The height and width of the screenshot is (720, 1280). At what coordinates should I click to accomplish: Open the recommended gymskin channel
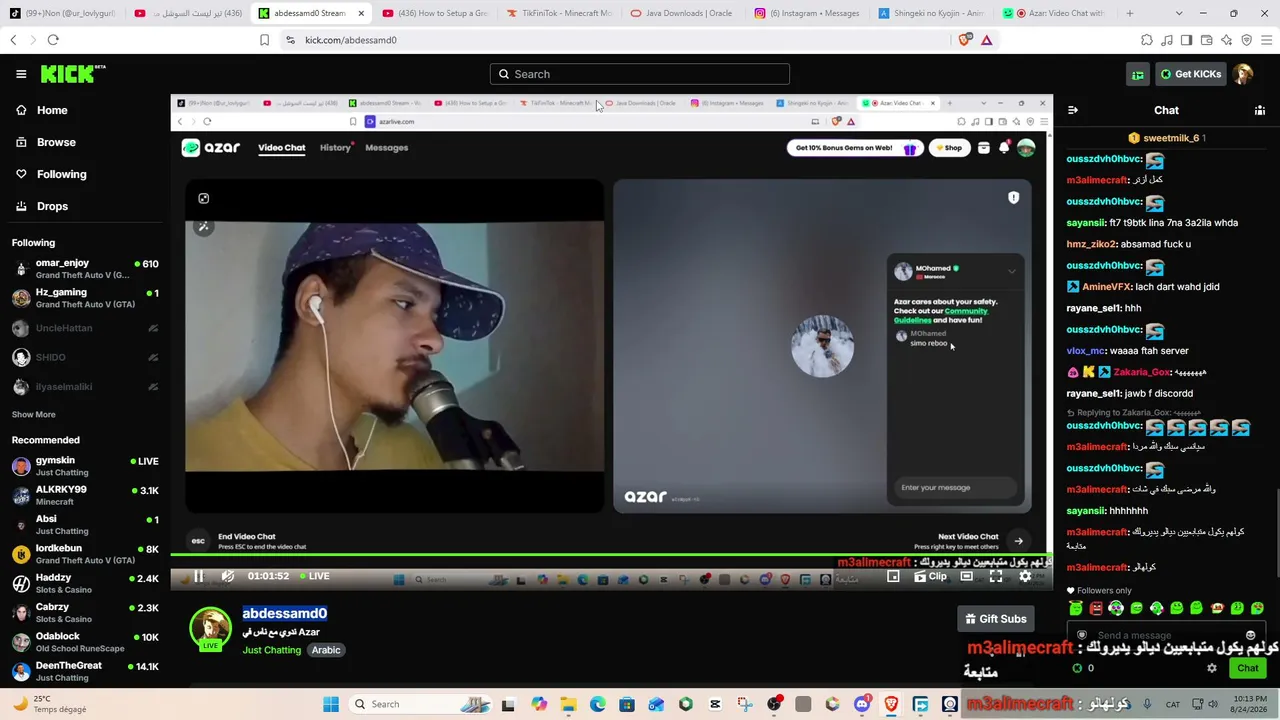[x=85, y=466]
